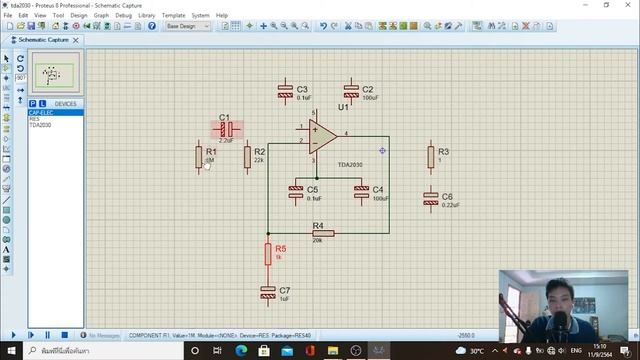
Task: Select resistor R1 on schematic
Action: click(x=199, y=157)
